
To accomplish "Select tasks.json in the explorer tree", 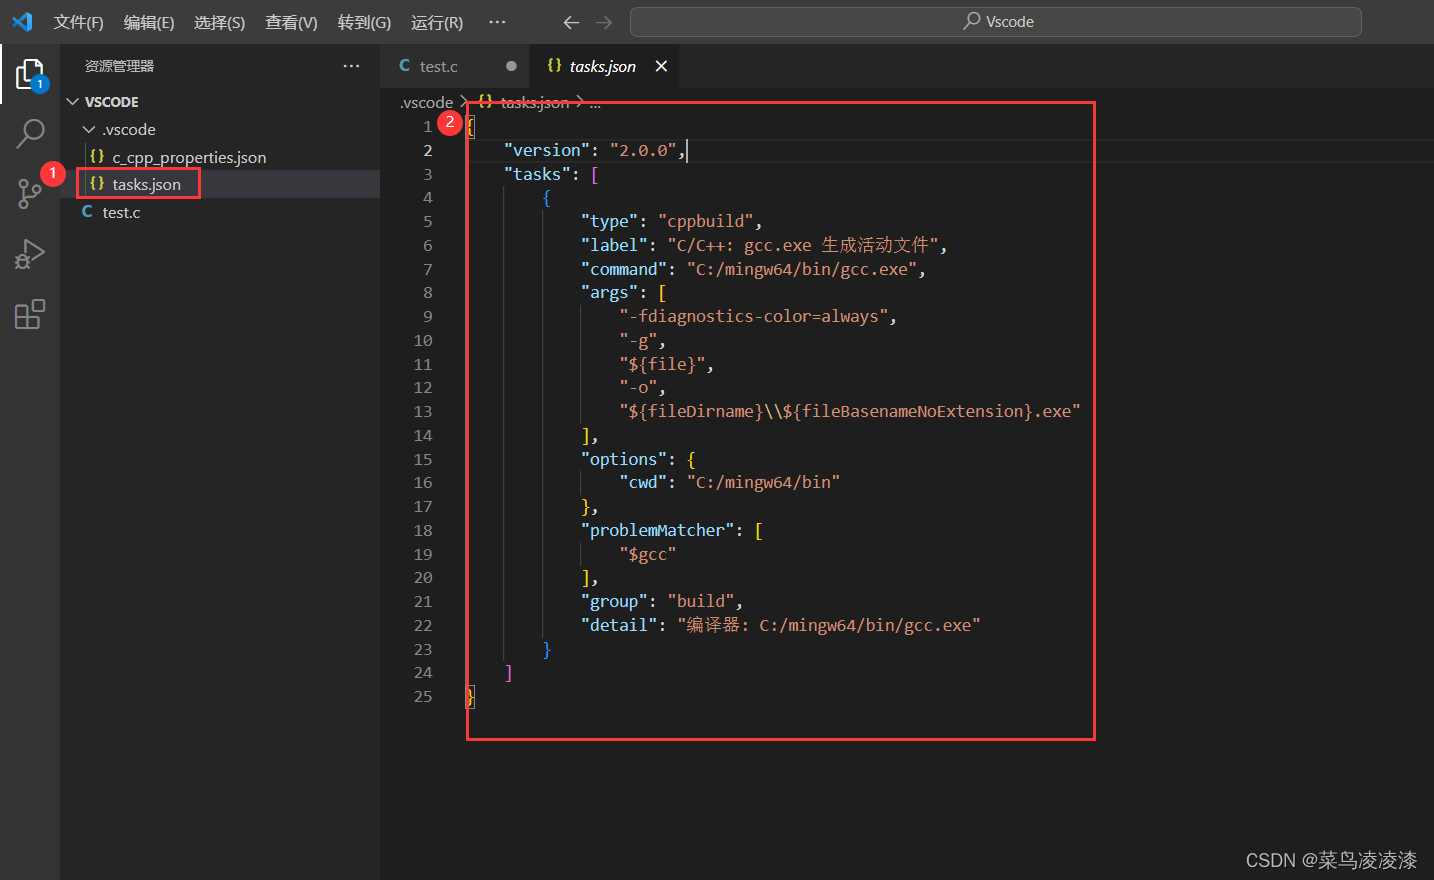I will (x=146, y=184).
